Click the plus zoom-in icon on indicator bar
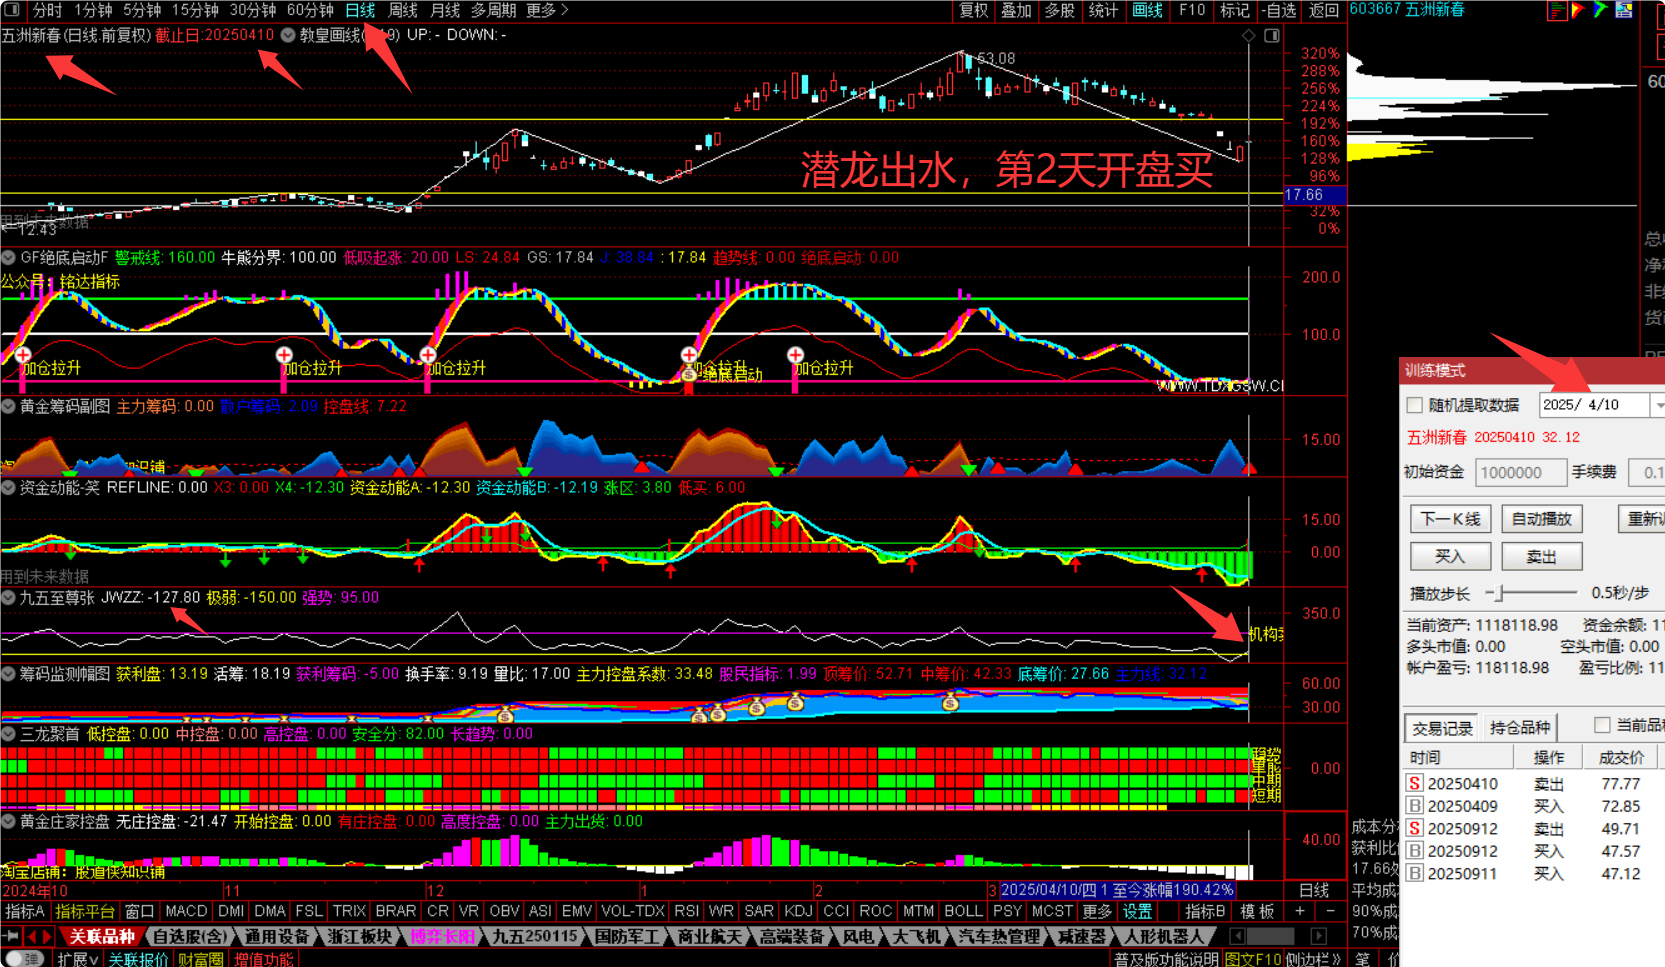Image resolution: width=1665 pixels, height=967 pixels. (x=1299, y=911)
